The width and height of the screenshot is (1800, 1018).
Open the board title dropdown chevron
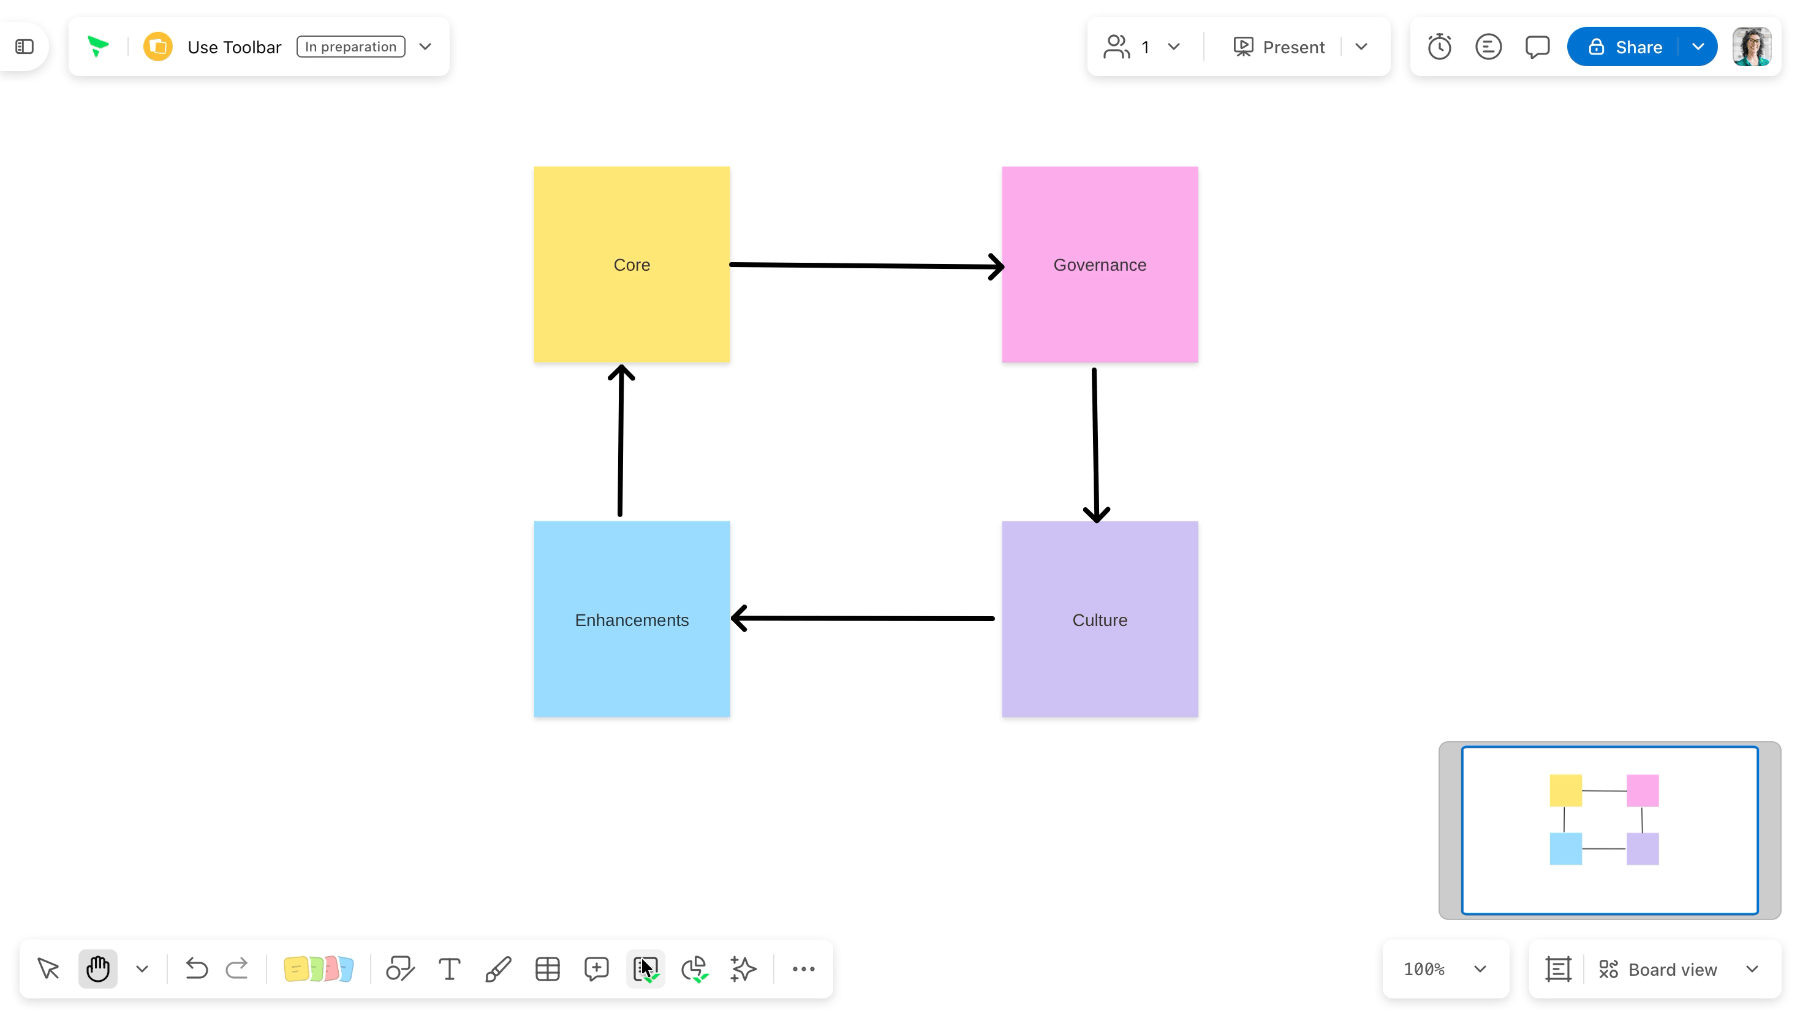tap(425, 47)
